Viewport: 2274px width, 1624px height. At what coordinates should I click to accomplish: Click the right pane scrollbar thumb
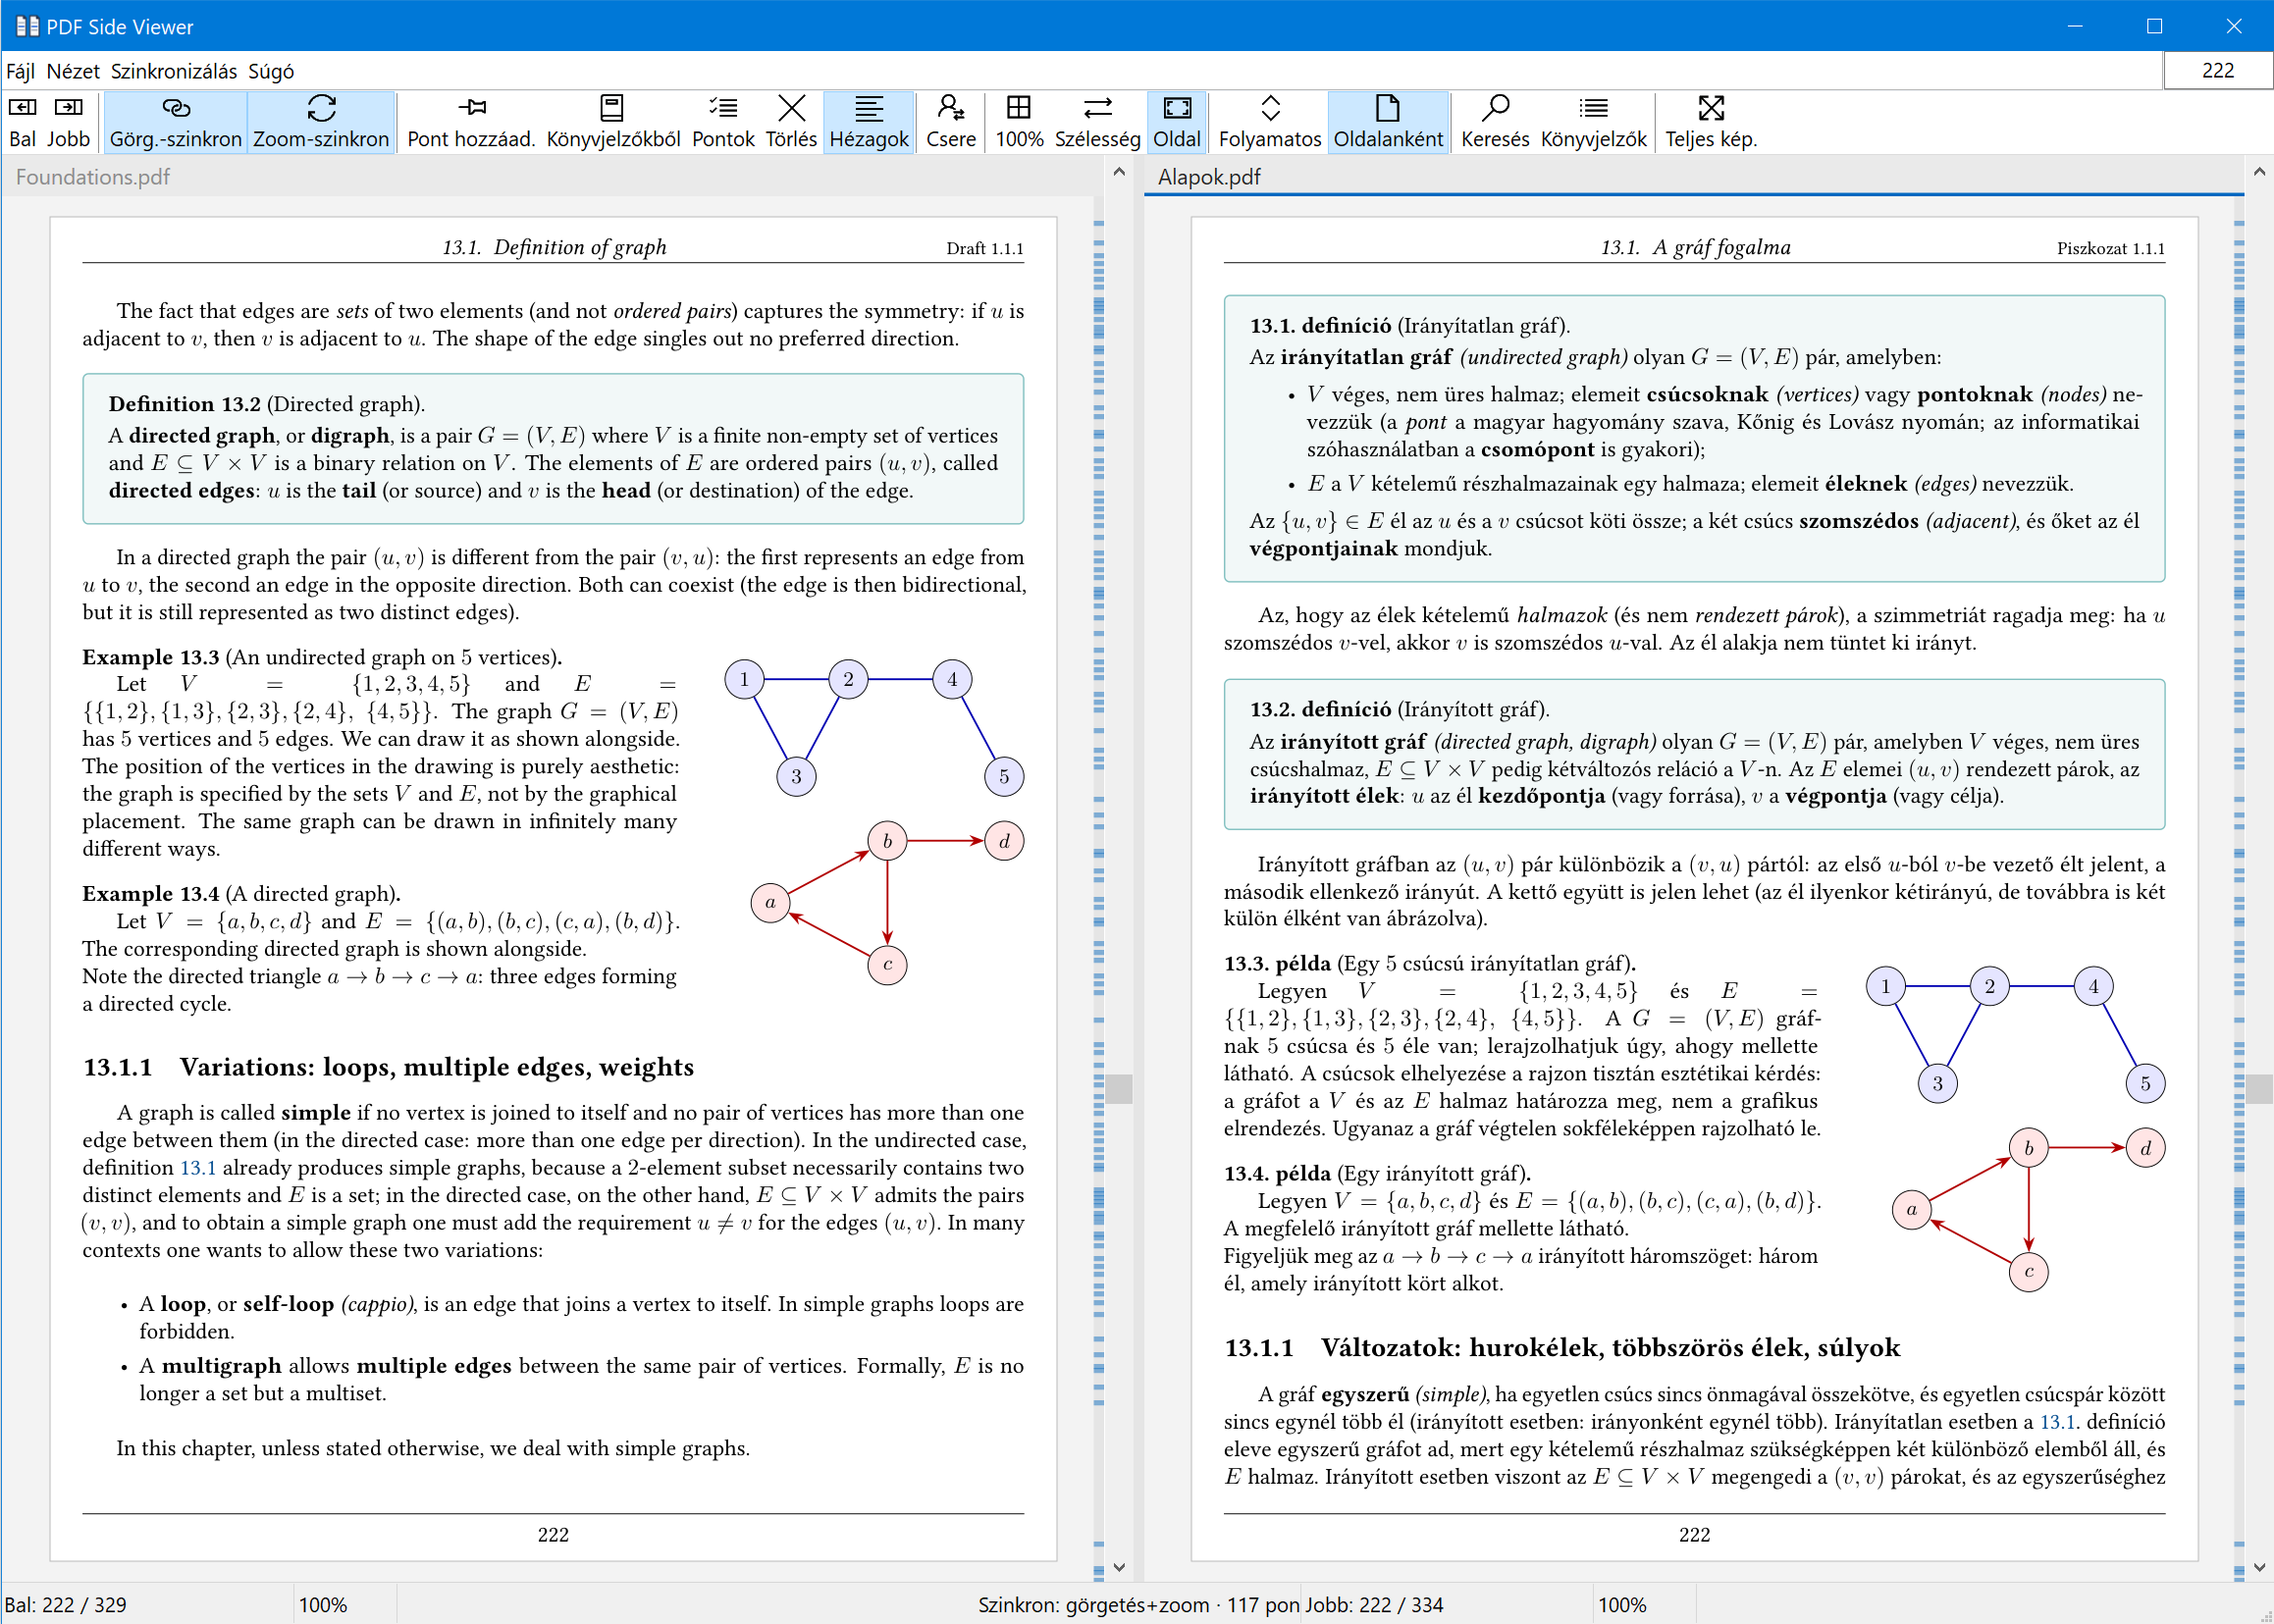(x=2259, y=1089)
